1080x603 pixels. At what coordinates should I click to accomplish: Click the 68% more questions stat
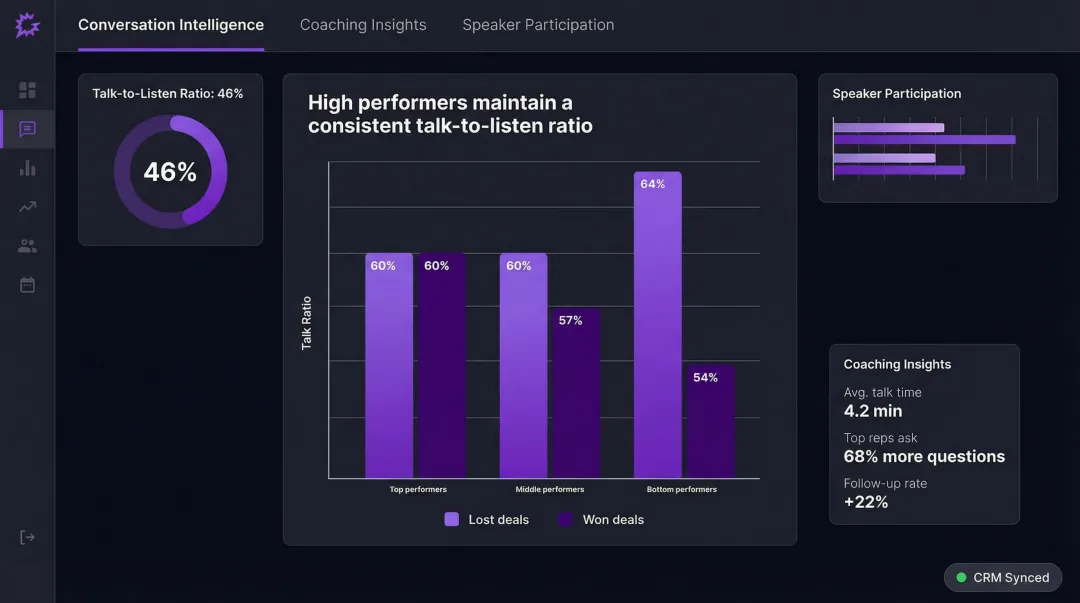coord(924,456)
